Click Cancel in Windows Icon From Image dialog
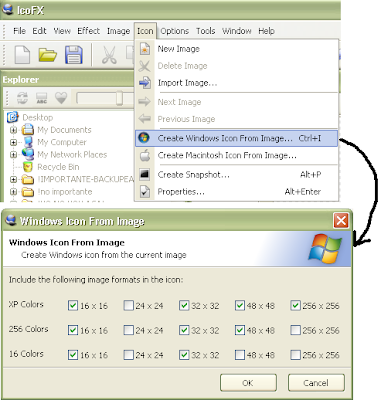This screenshot has width=381, height=400. [316, 383]
